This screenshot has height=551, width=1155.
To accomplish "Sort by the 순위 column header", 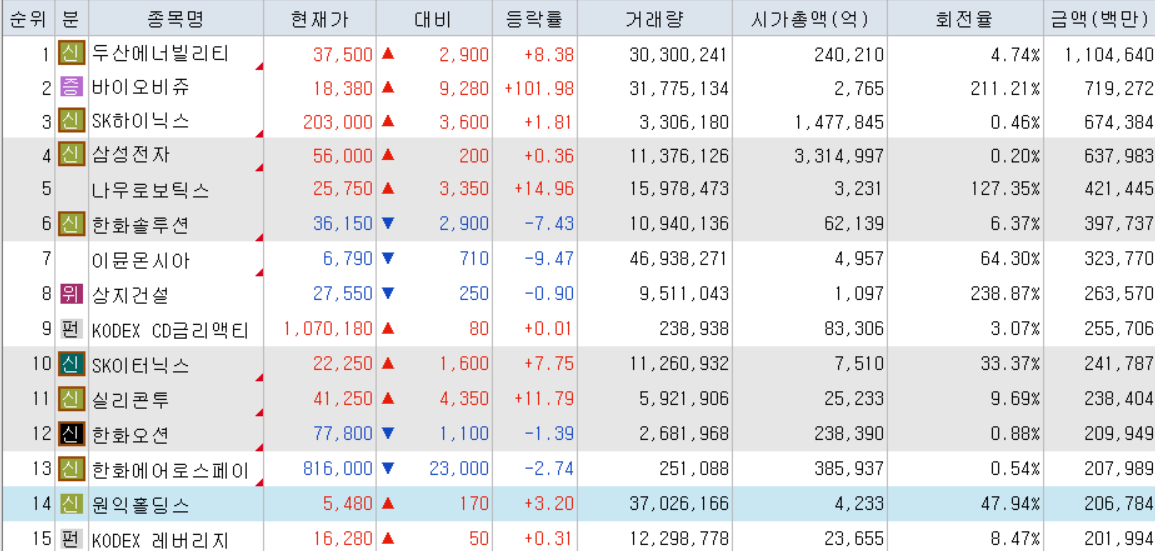I will click(27, 18).
